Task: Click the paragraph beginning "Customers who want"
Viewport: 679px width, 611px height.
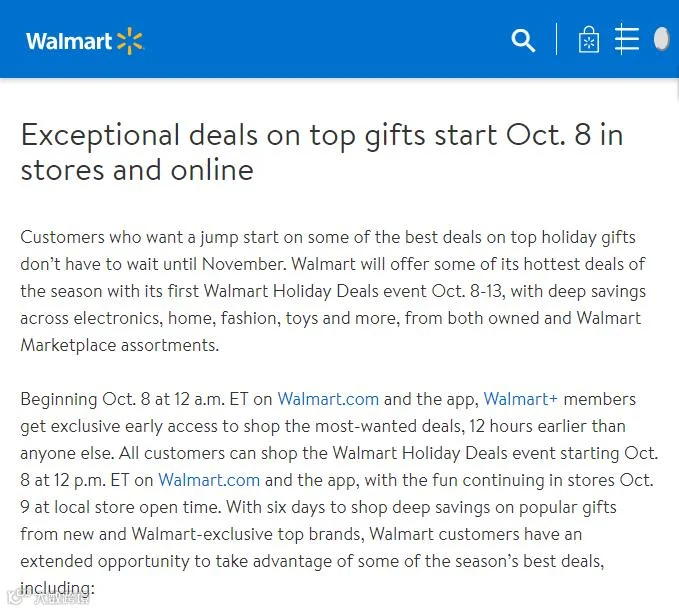Action: (333, 291)
